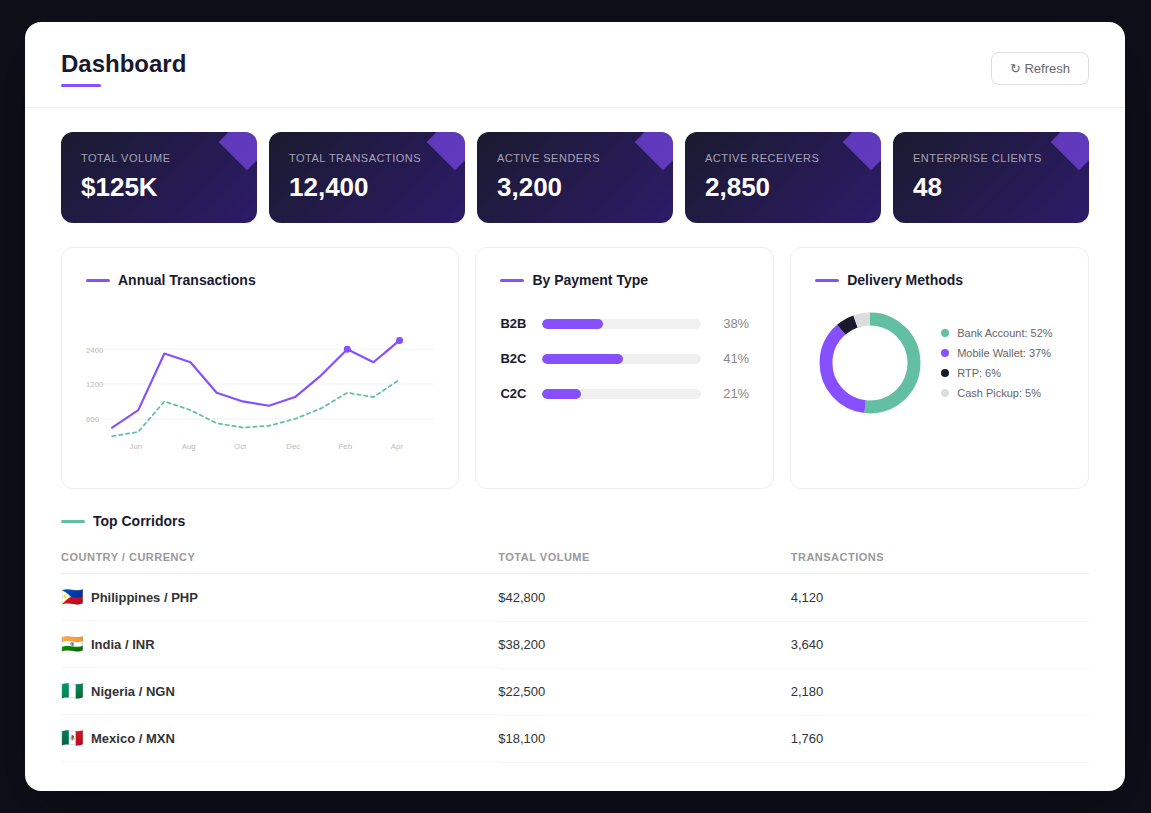This screenshot has width=1151, height=813.
Task: Click the India flag icon
Action: [x=70, y=644]
